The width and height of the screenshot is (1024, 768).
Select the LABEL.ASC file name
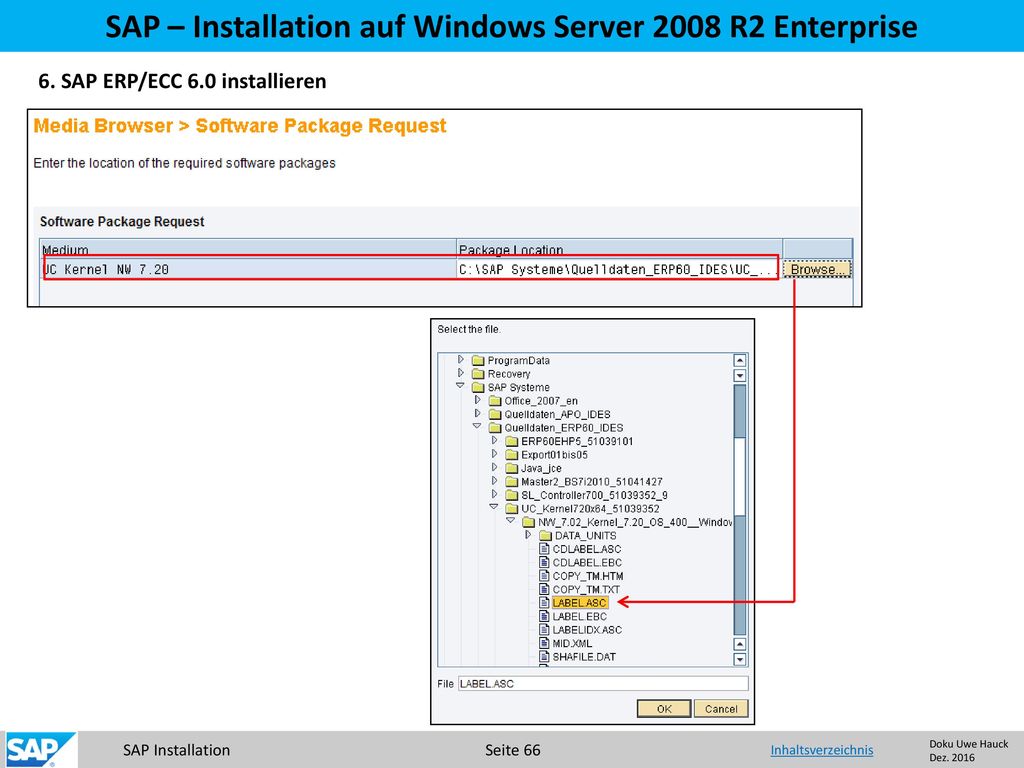pyautogui.click(x=580, y=603)
